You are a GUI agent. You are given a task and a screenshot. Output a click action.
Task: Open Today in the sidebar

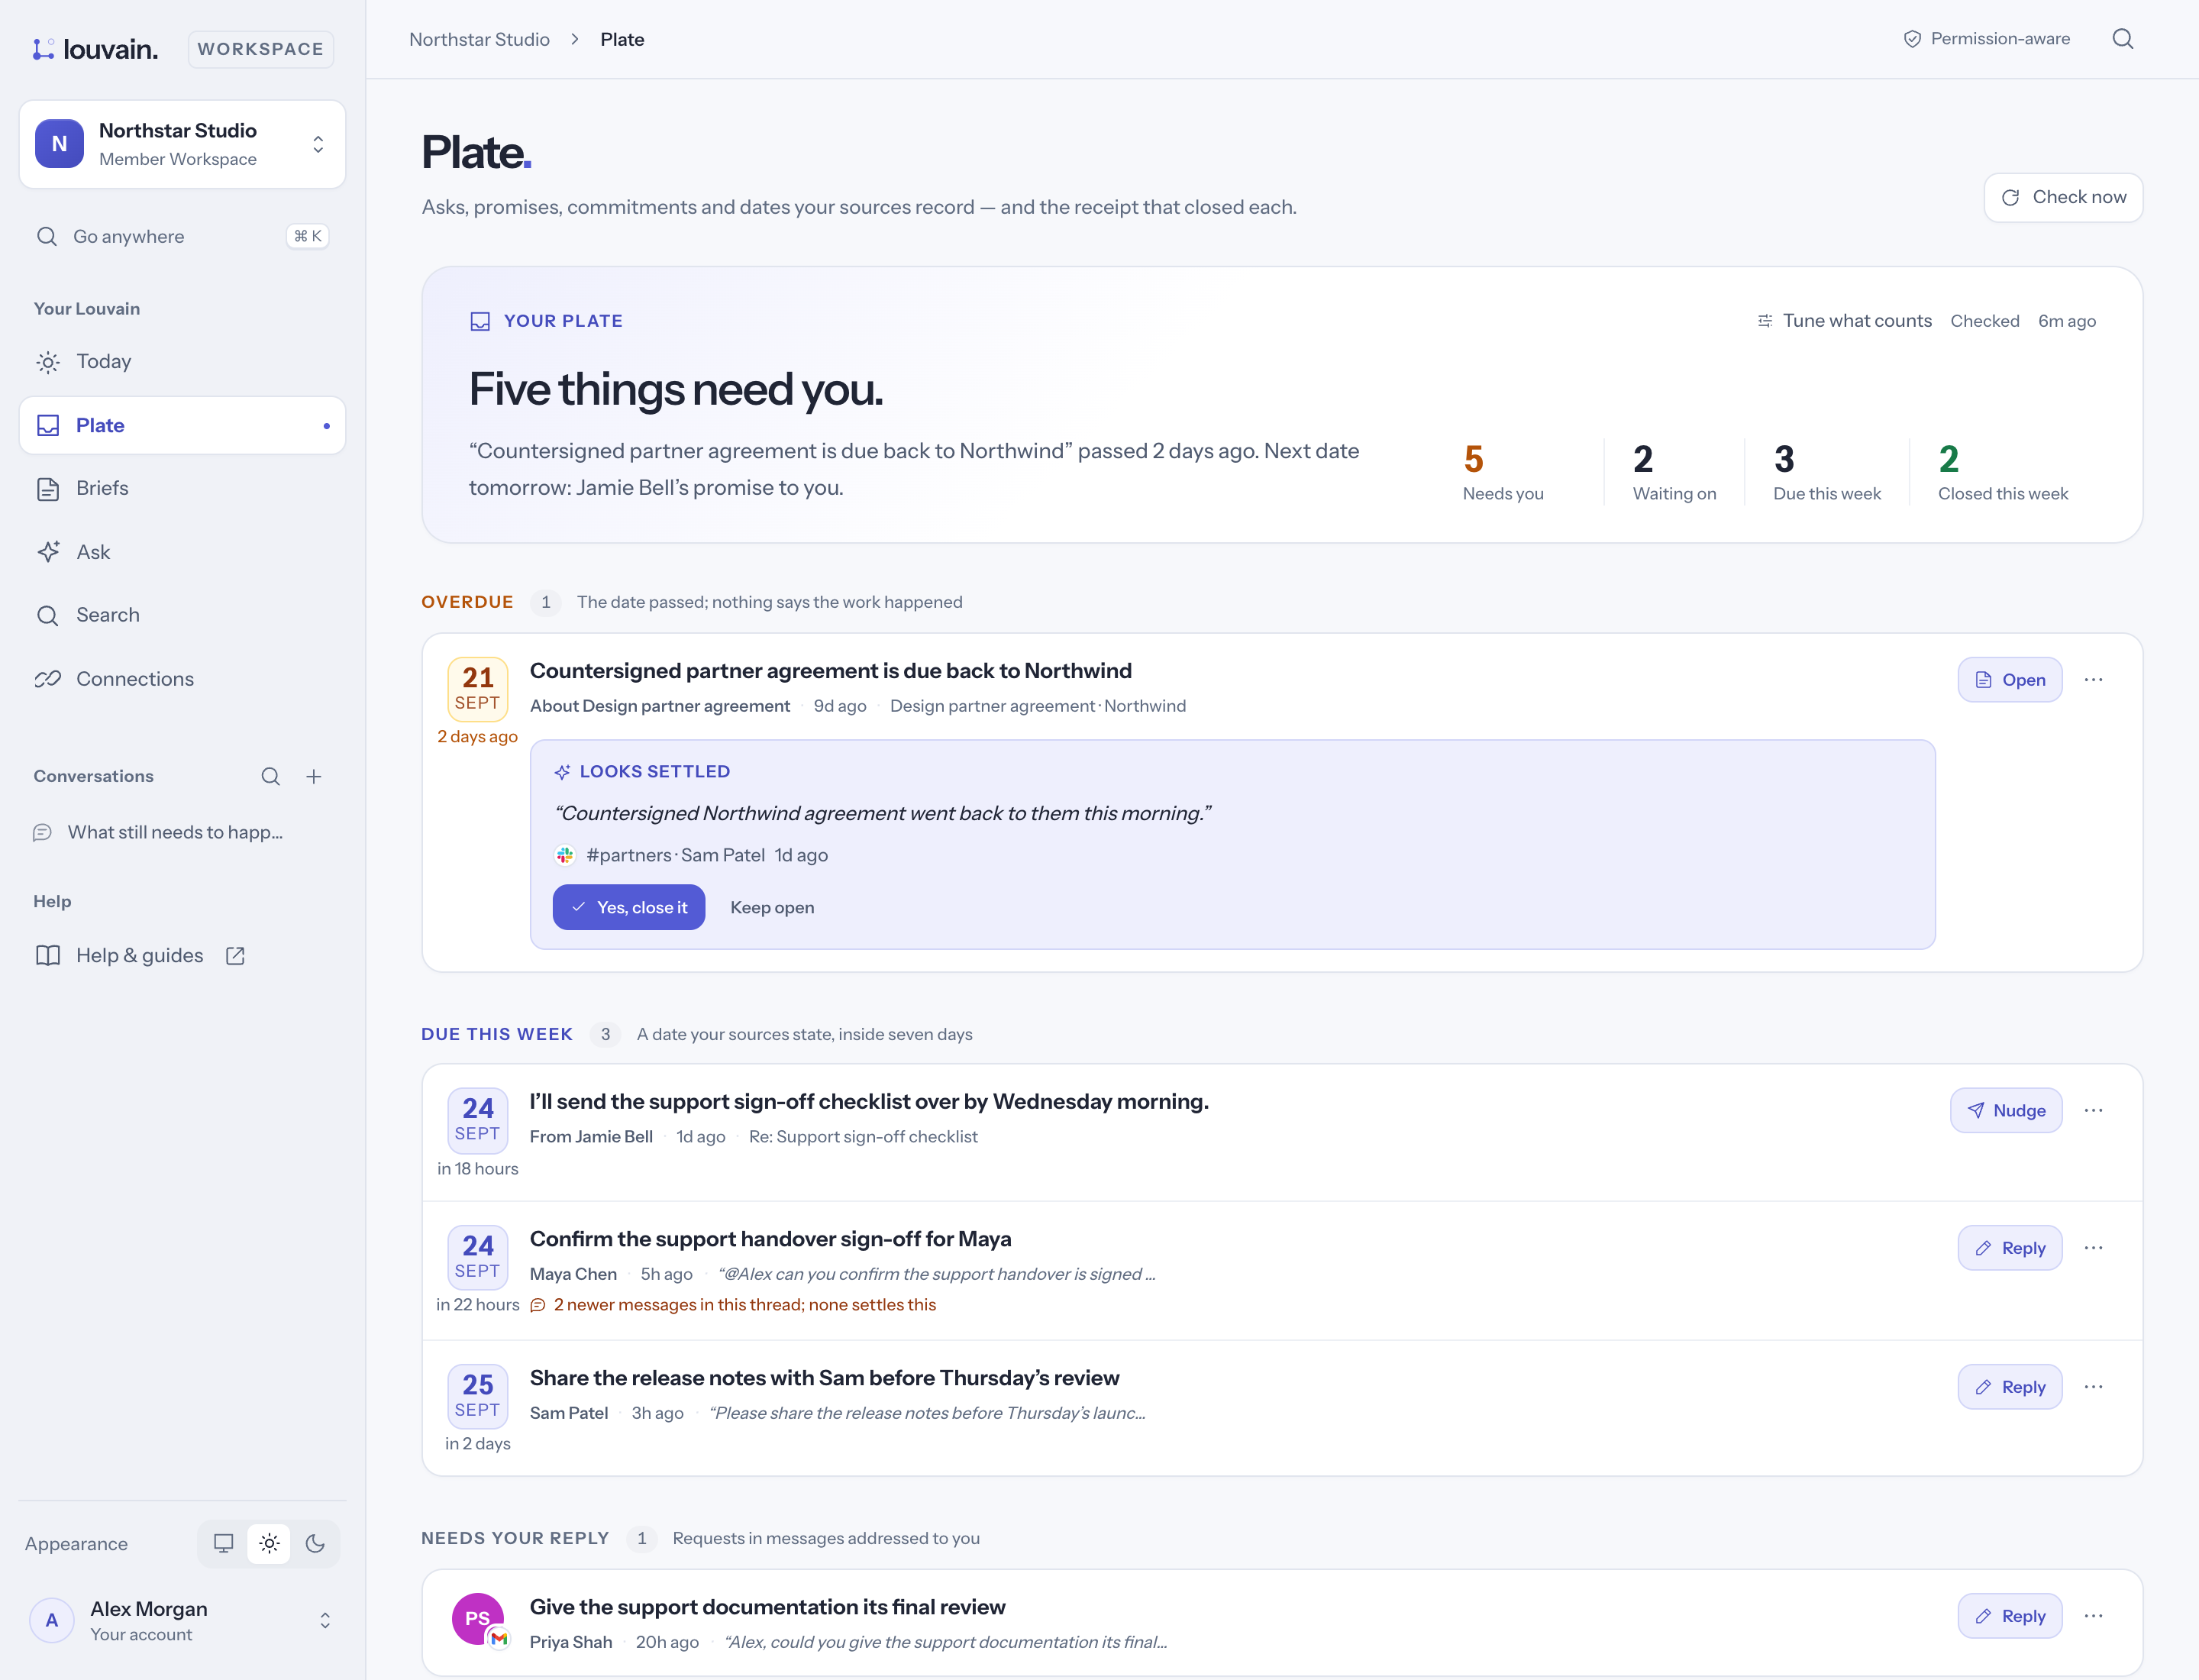[182, 361]
